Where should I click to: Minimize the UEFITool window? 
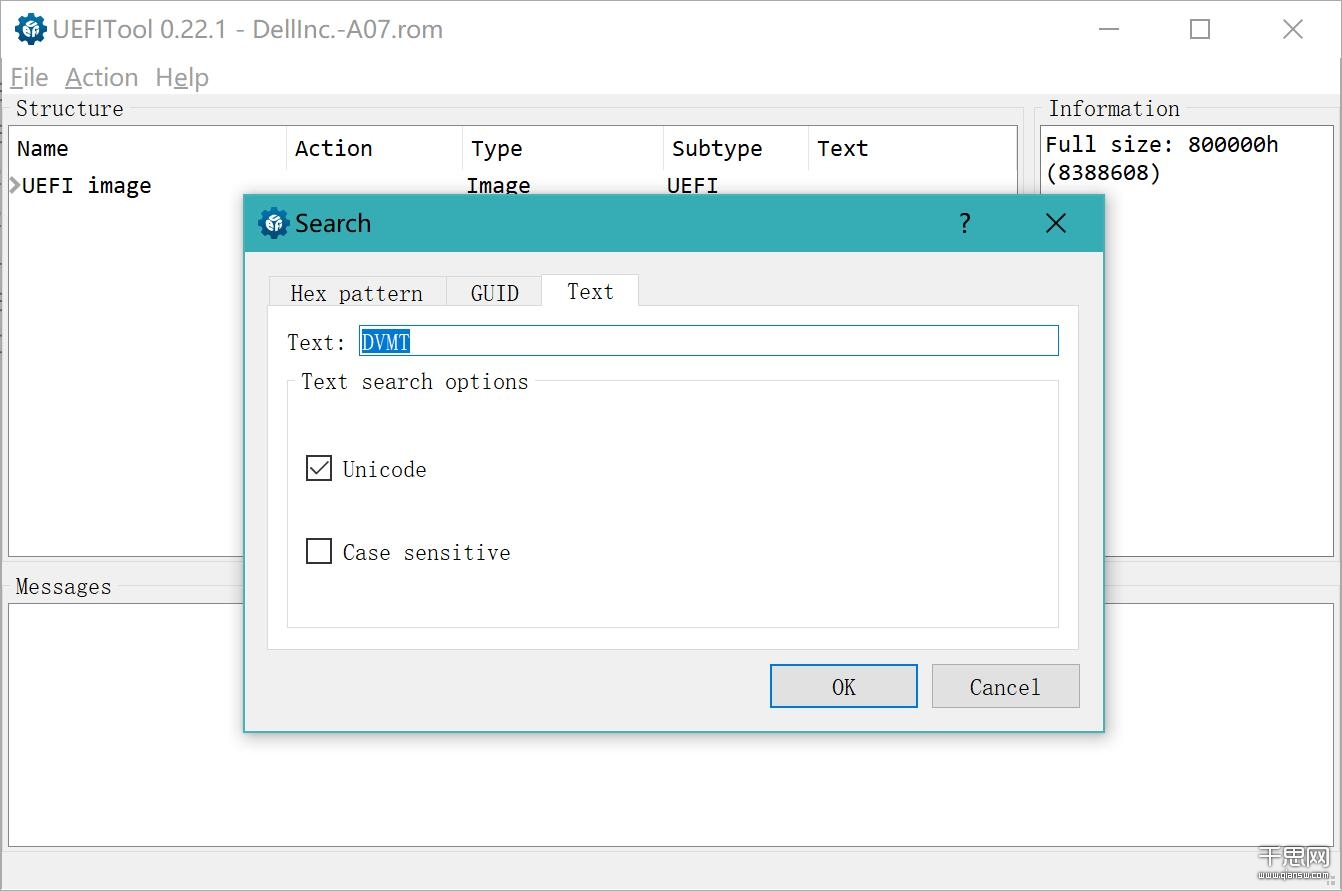[1108, 29]
